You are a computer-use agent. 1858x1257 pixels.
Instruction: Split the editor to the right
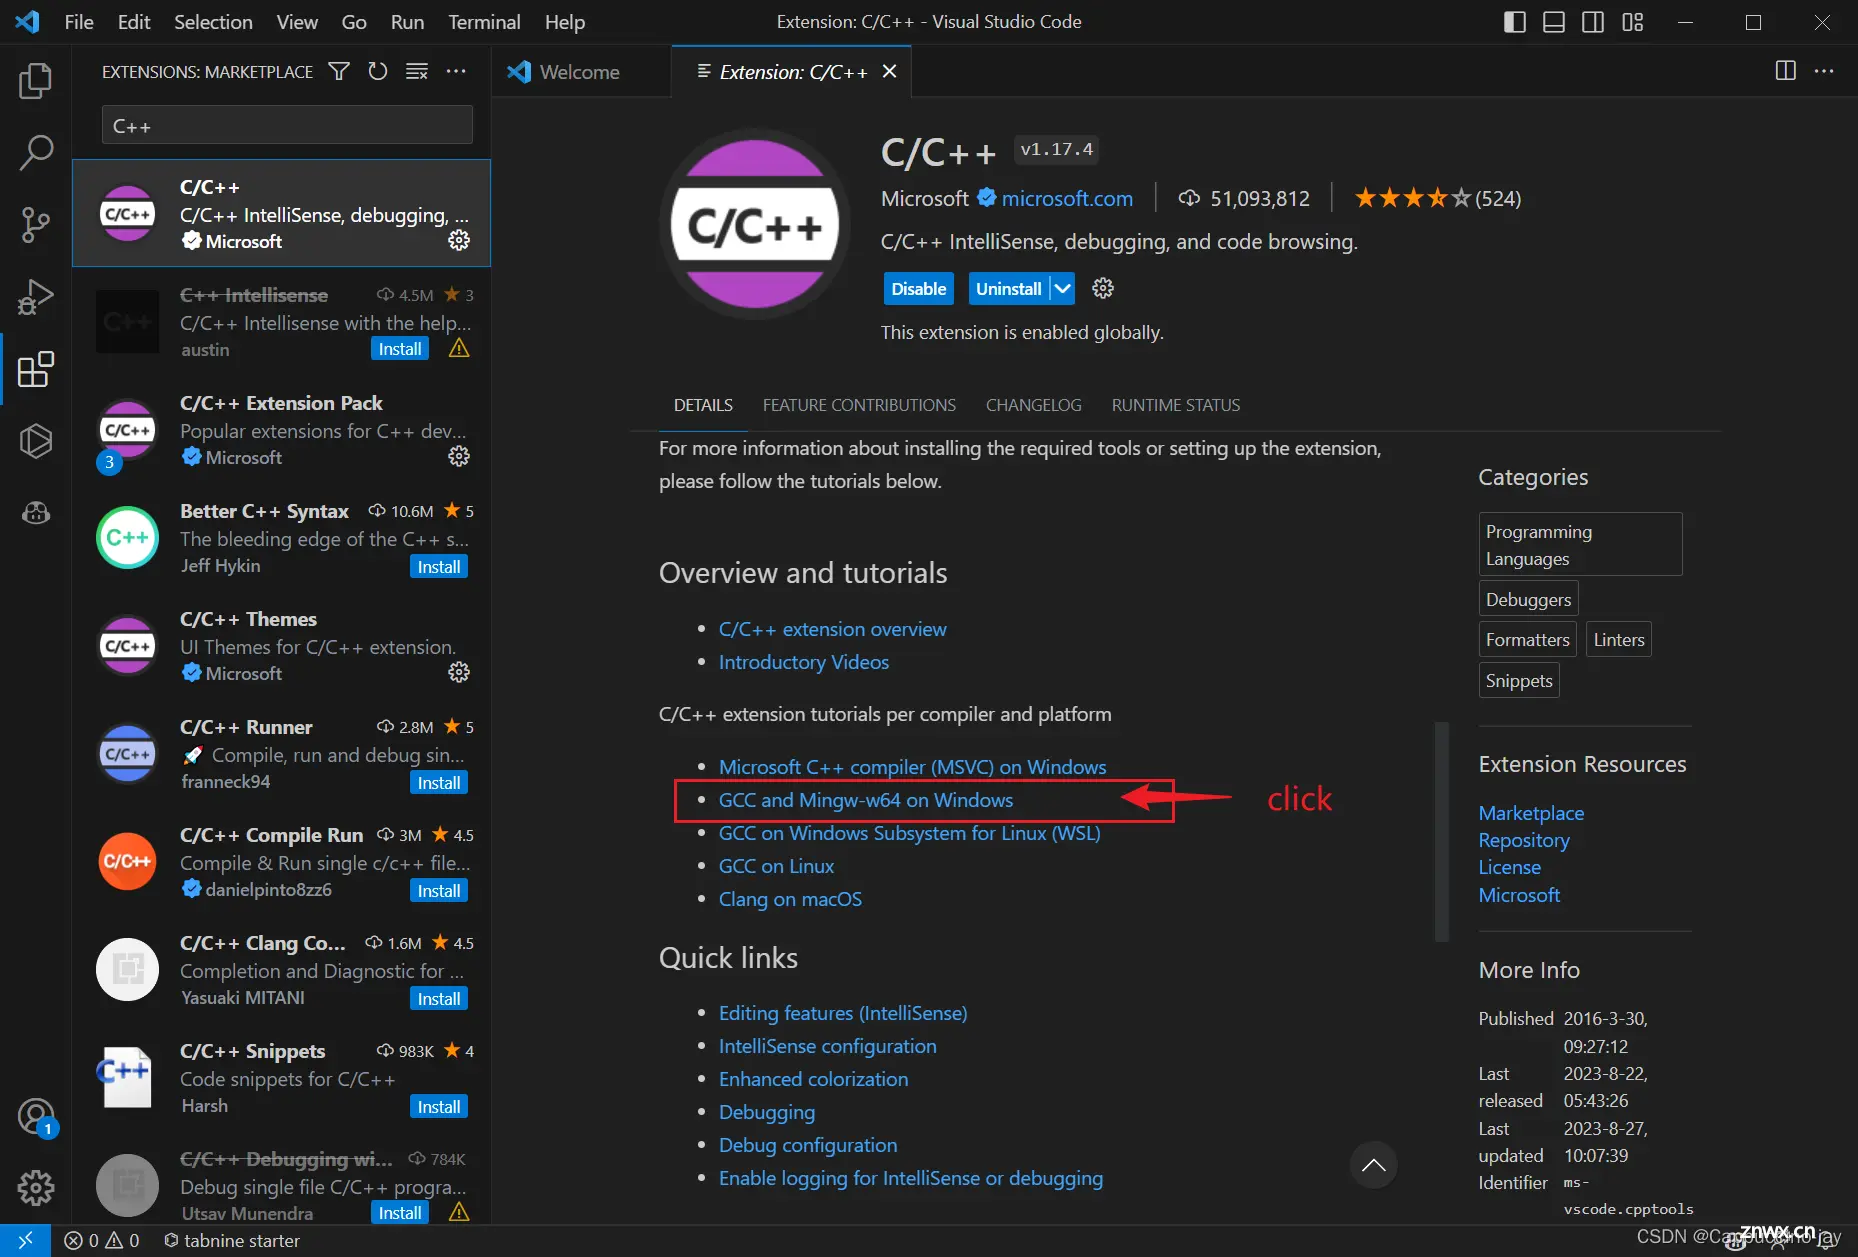pos(1785,71)
